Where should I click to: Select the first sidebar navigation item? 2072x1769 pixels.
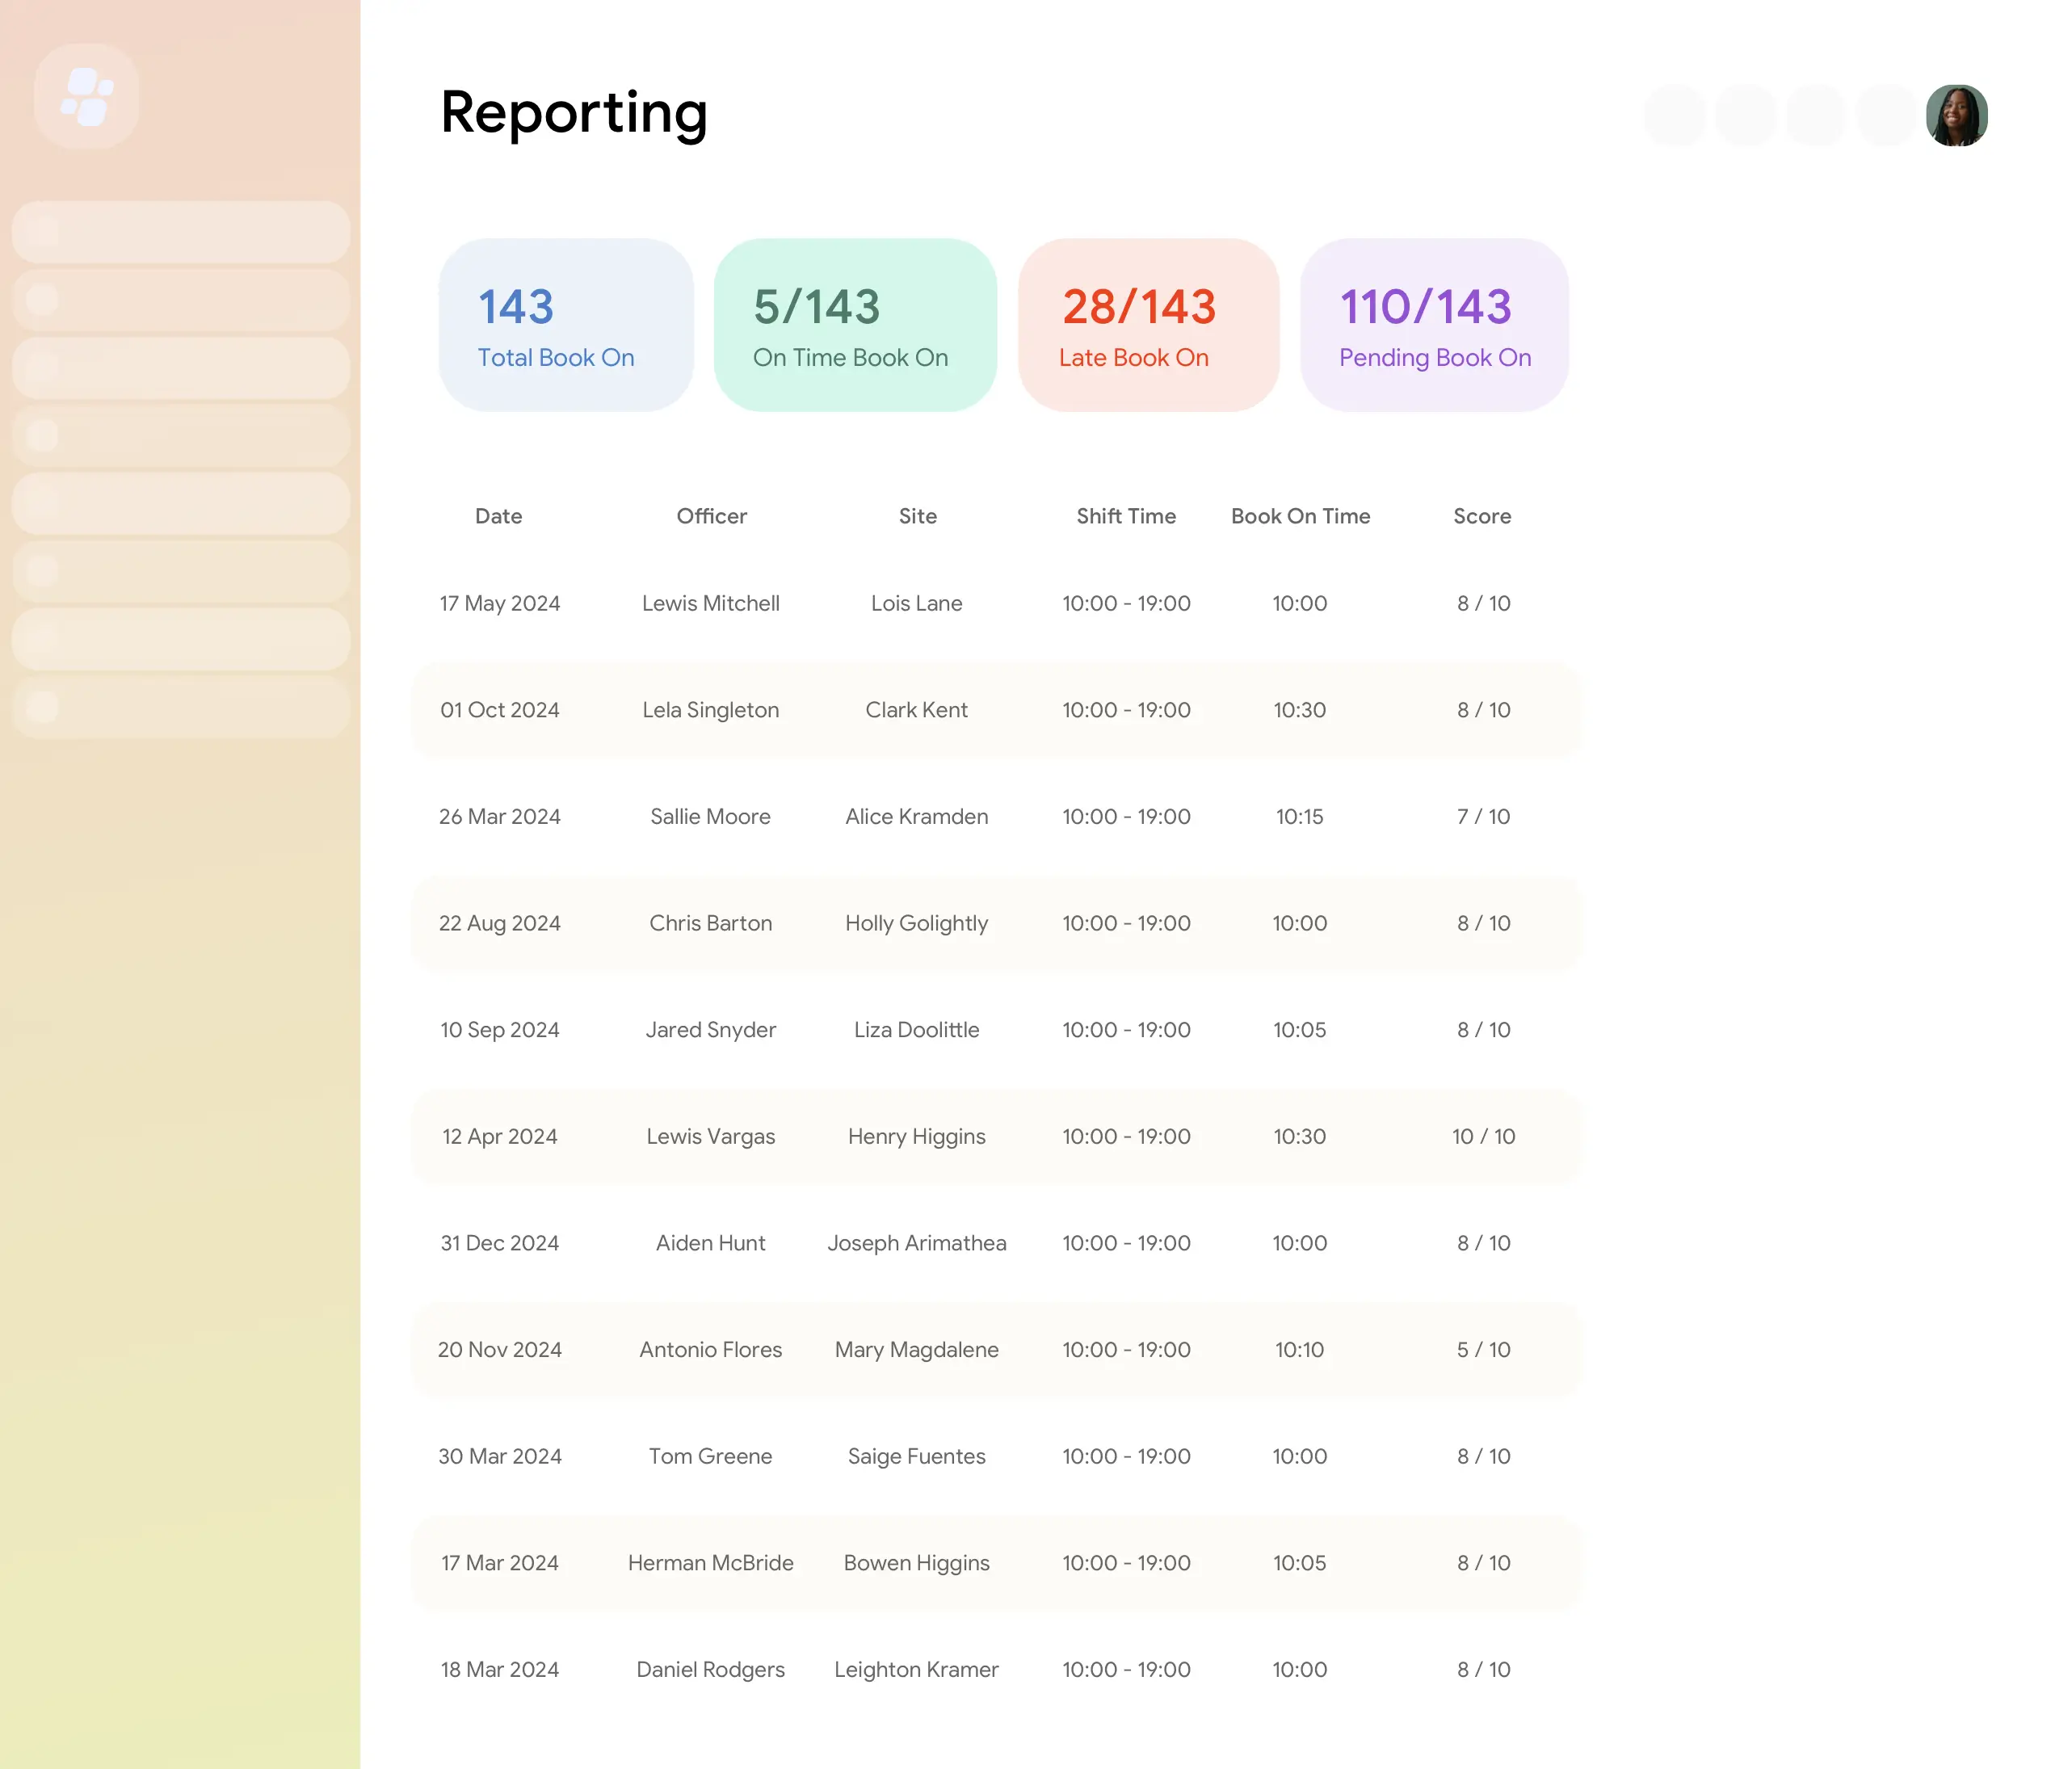pyautogui.click(x=180, y=230)
